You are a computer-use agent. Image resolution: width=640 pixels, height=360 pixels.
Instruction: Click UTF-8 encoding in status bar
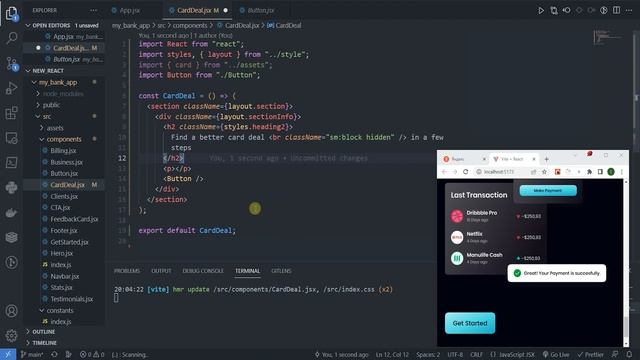[x=455, y=354]
